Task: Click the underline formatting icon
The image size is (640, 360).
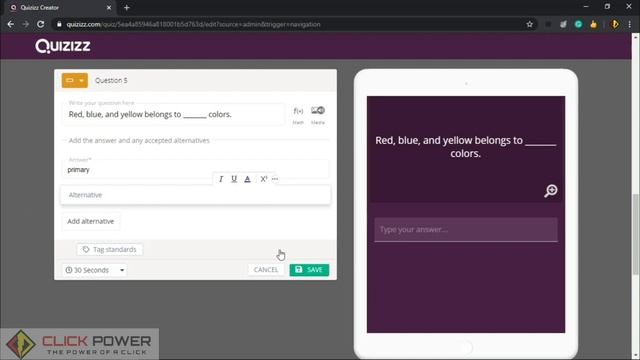Action: tap(234, 179)
